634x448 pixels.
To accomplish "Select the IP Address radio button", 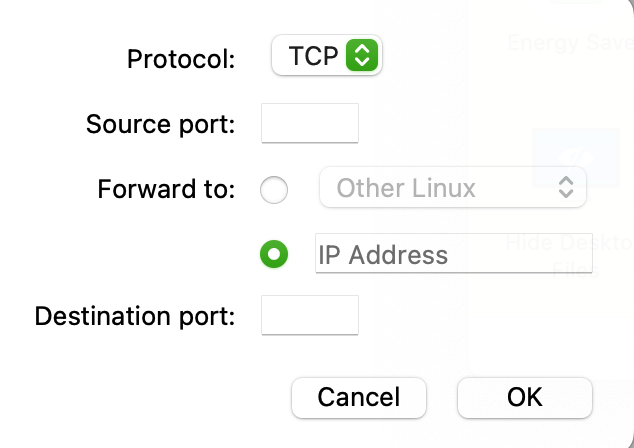I will coord(274,254).
